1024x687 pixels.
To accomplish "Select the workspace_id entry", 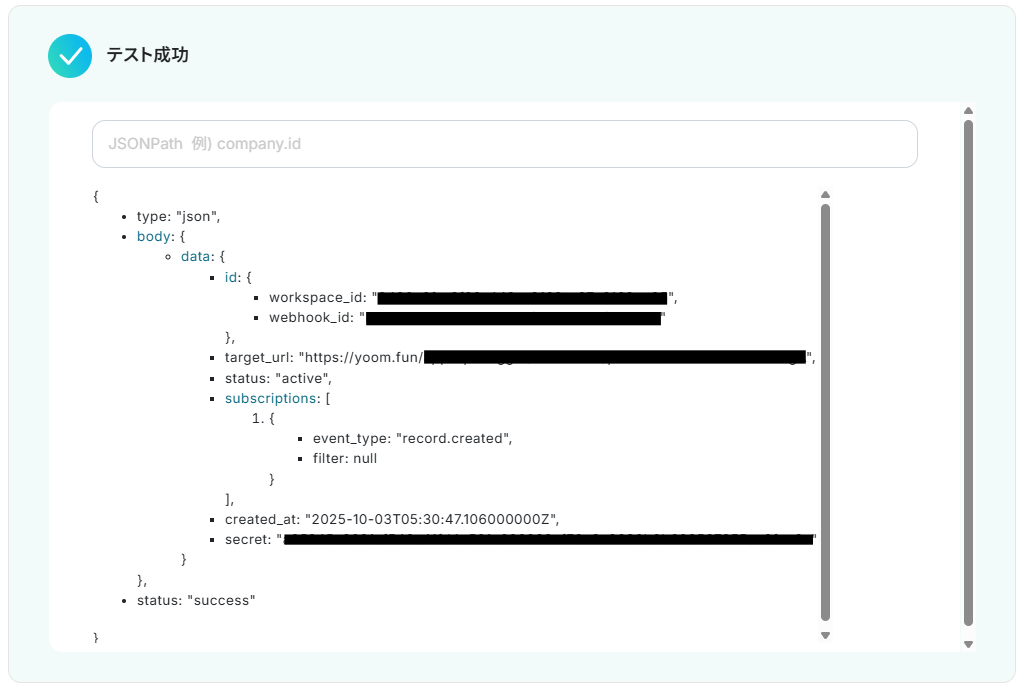I will 320,298.
